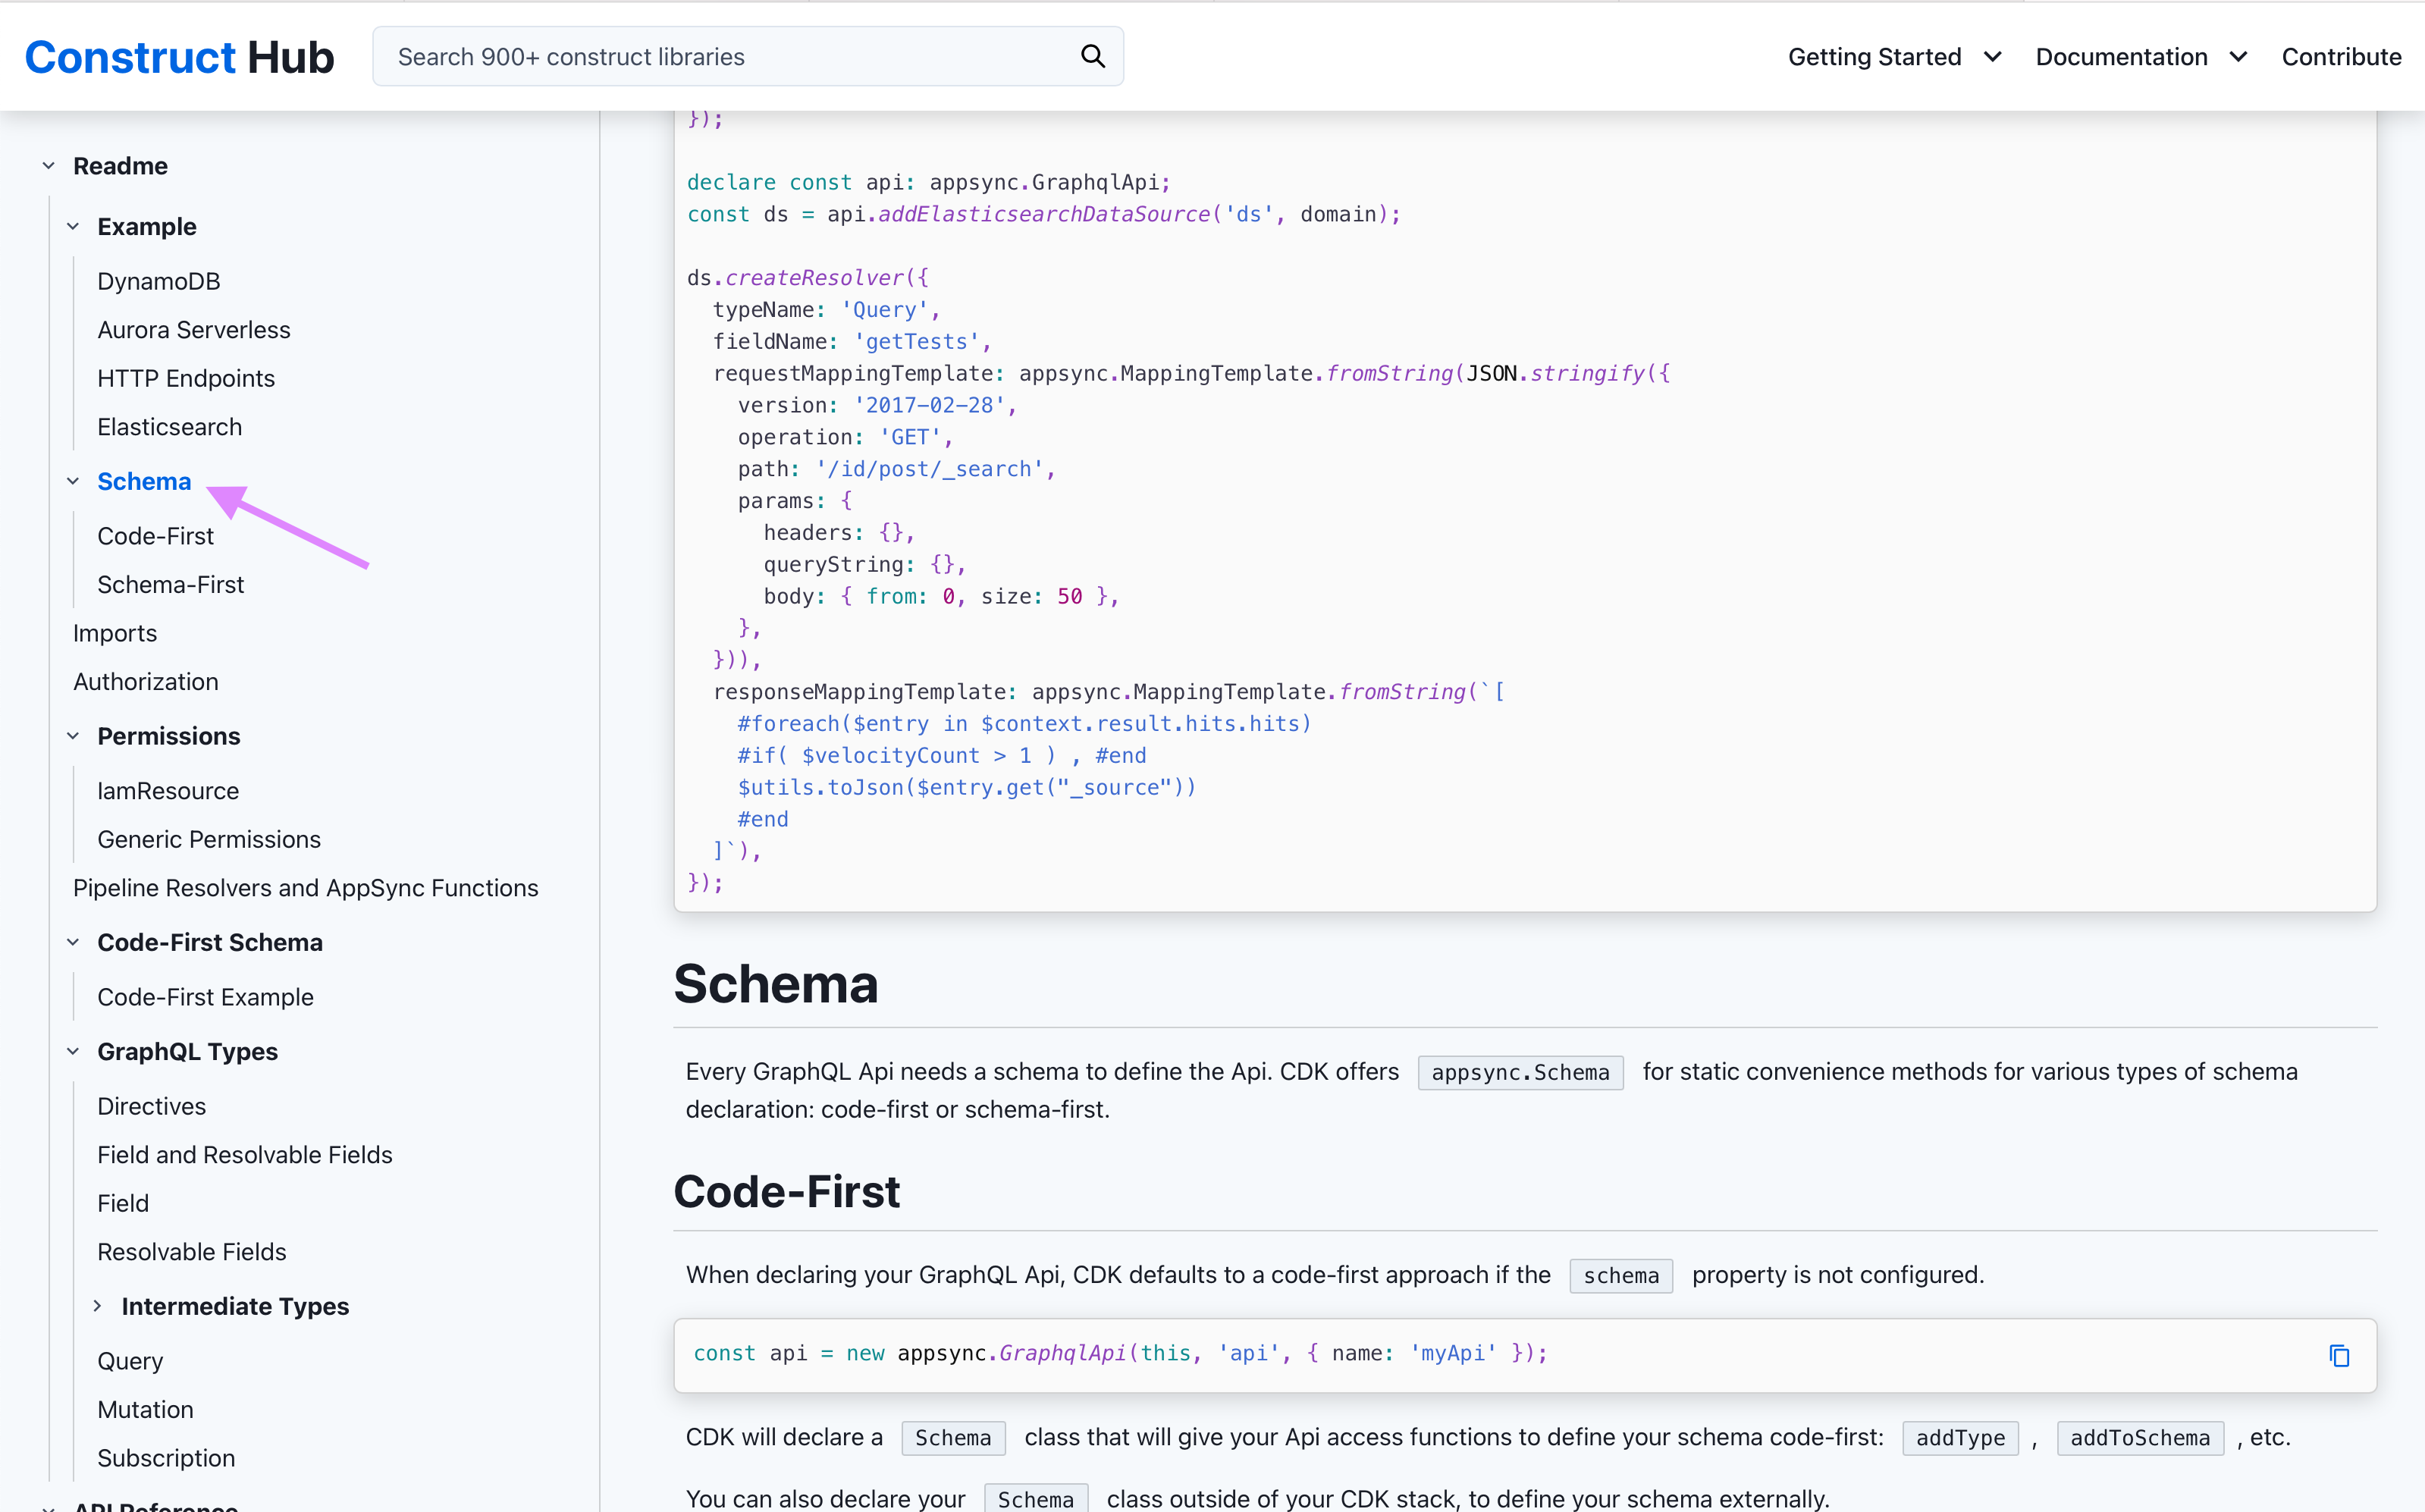Open the Getting Started dropdown
Image resolution: width=2425 pixels, height=1512 pixels.
[1893, 56]
